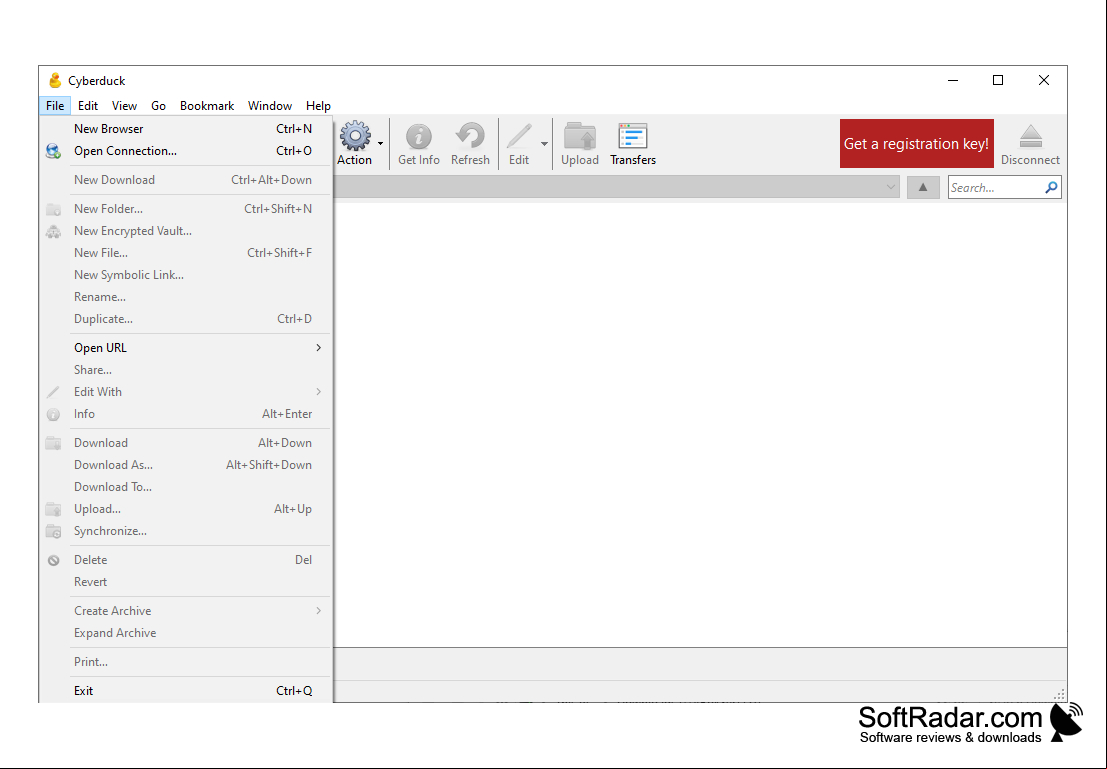
Task: Click the Delete prohibition icon
Action: [54, 561]
